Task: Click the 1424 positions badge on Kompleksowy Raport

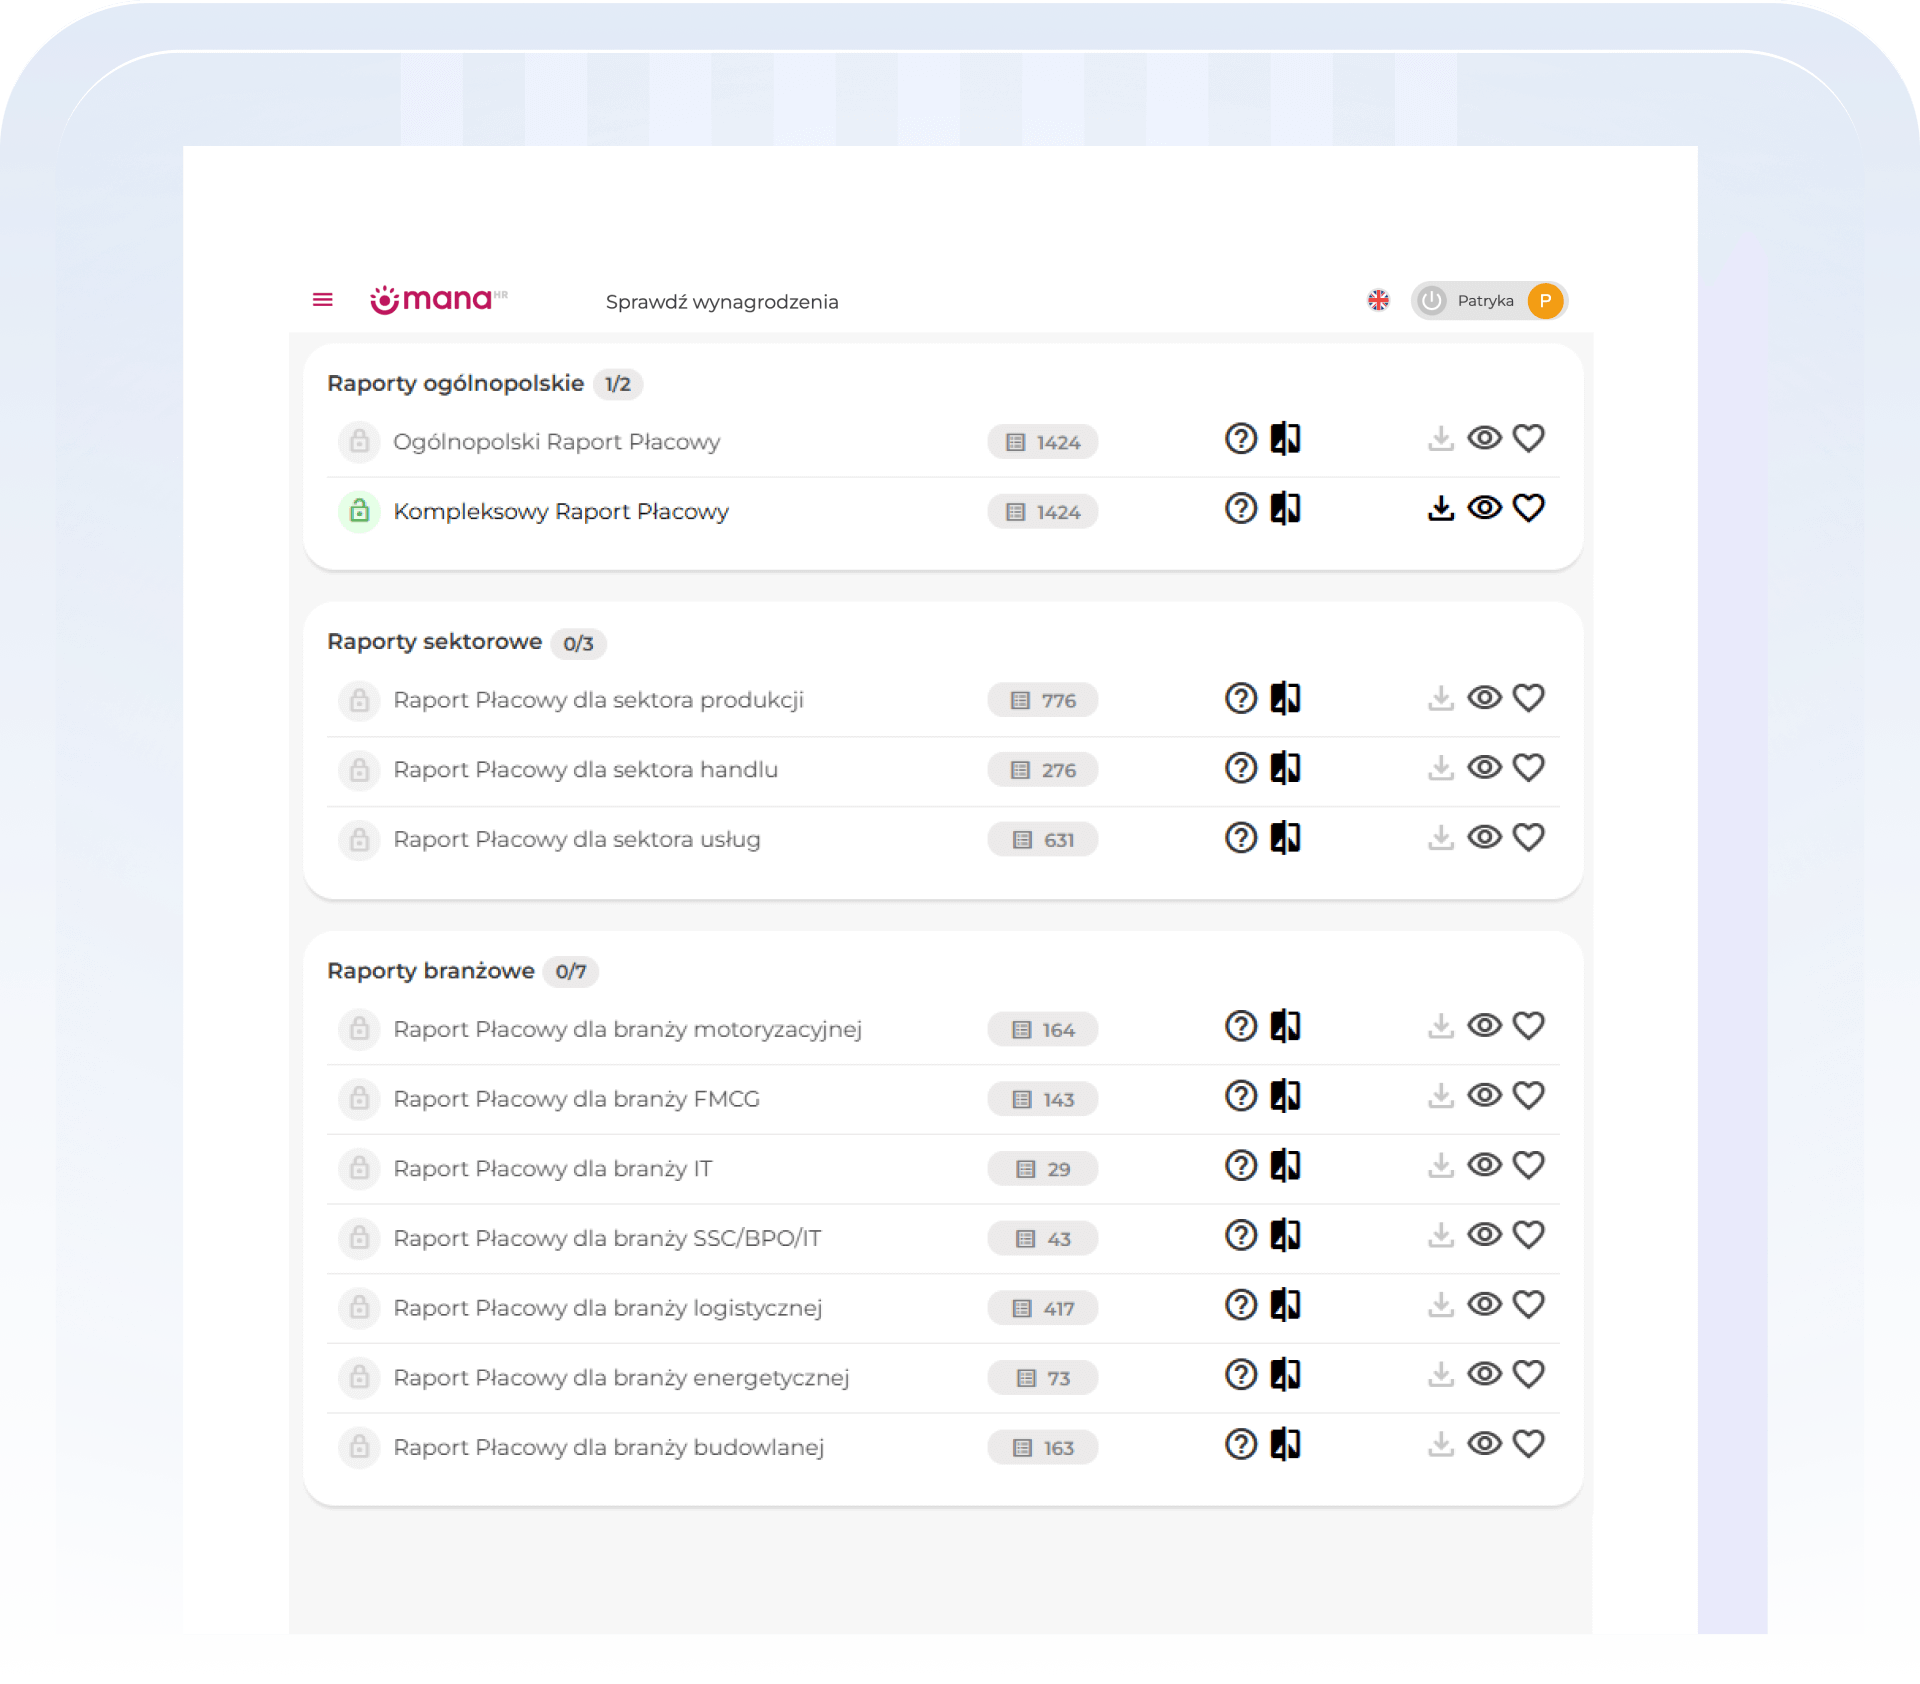Action: 1042,512
